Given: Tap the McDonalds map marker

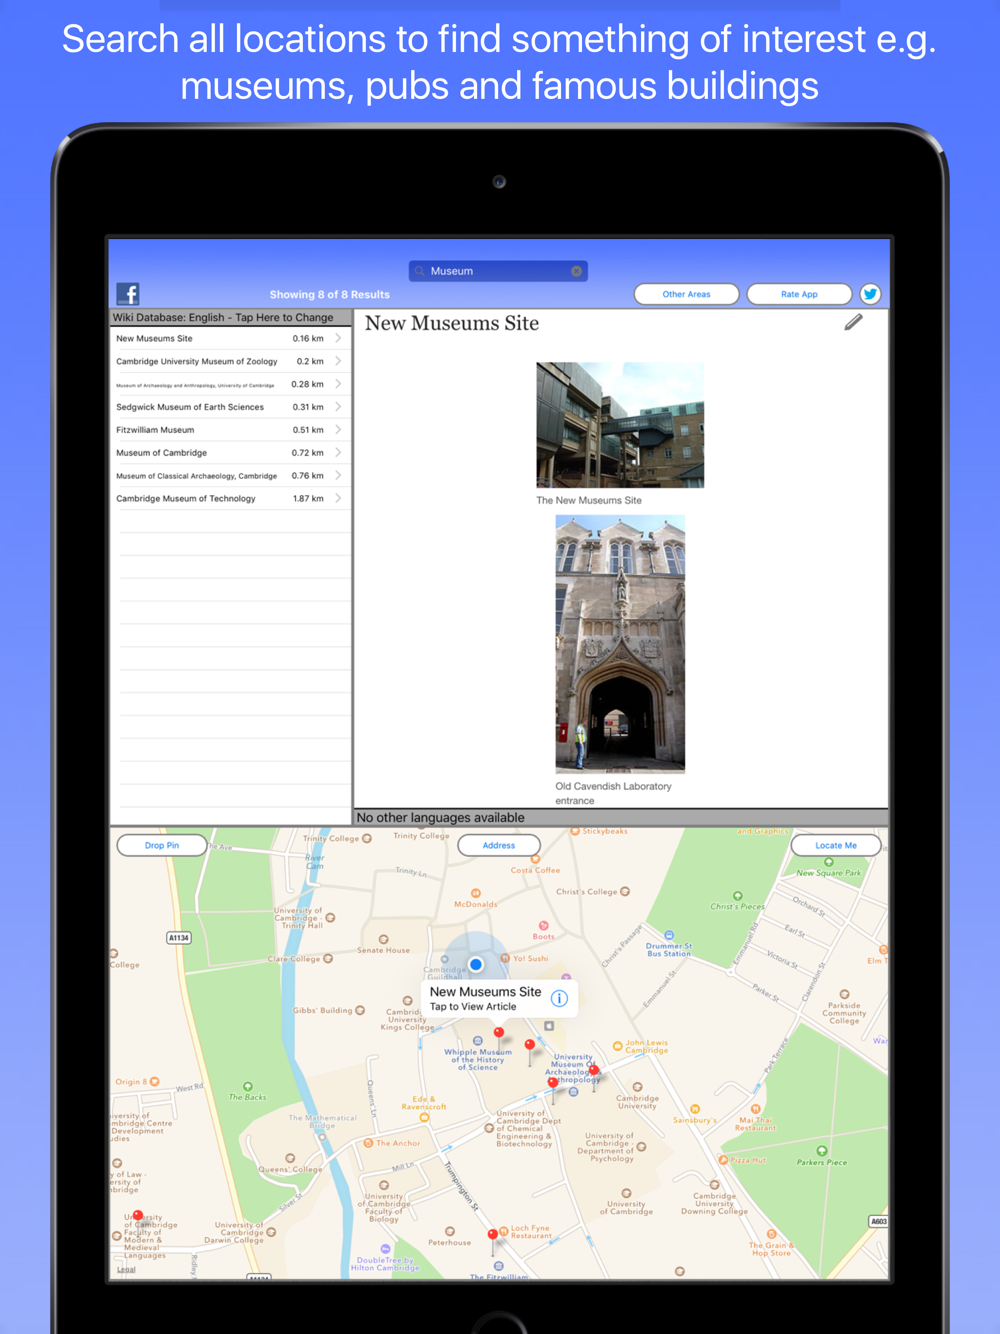Looking at the screenshot, I should pyautogui.click(x=476, y=893).
